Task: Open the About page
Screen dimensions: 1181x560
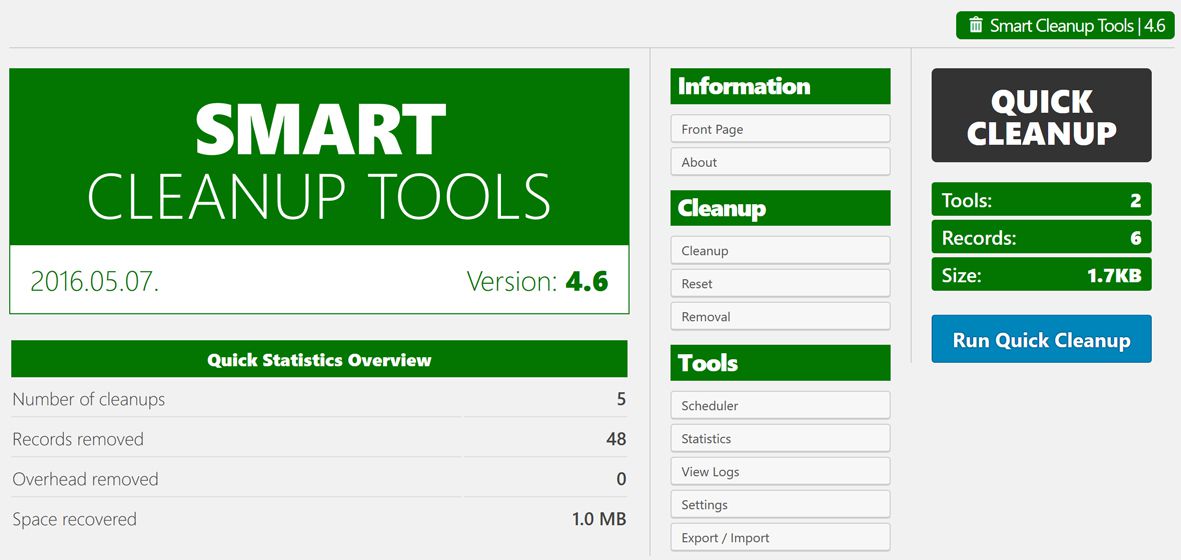Action: point(779,162)
